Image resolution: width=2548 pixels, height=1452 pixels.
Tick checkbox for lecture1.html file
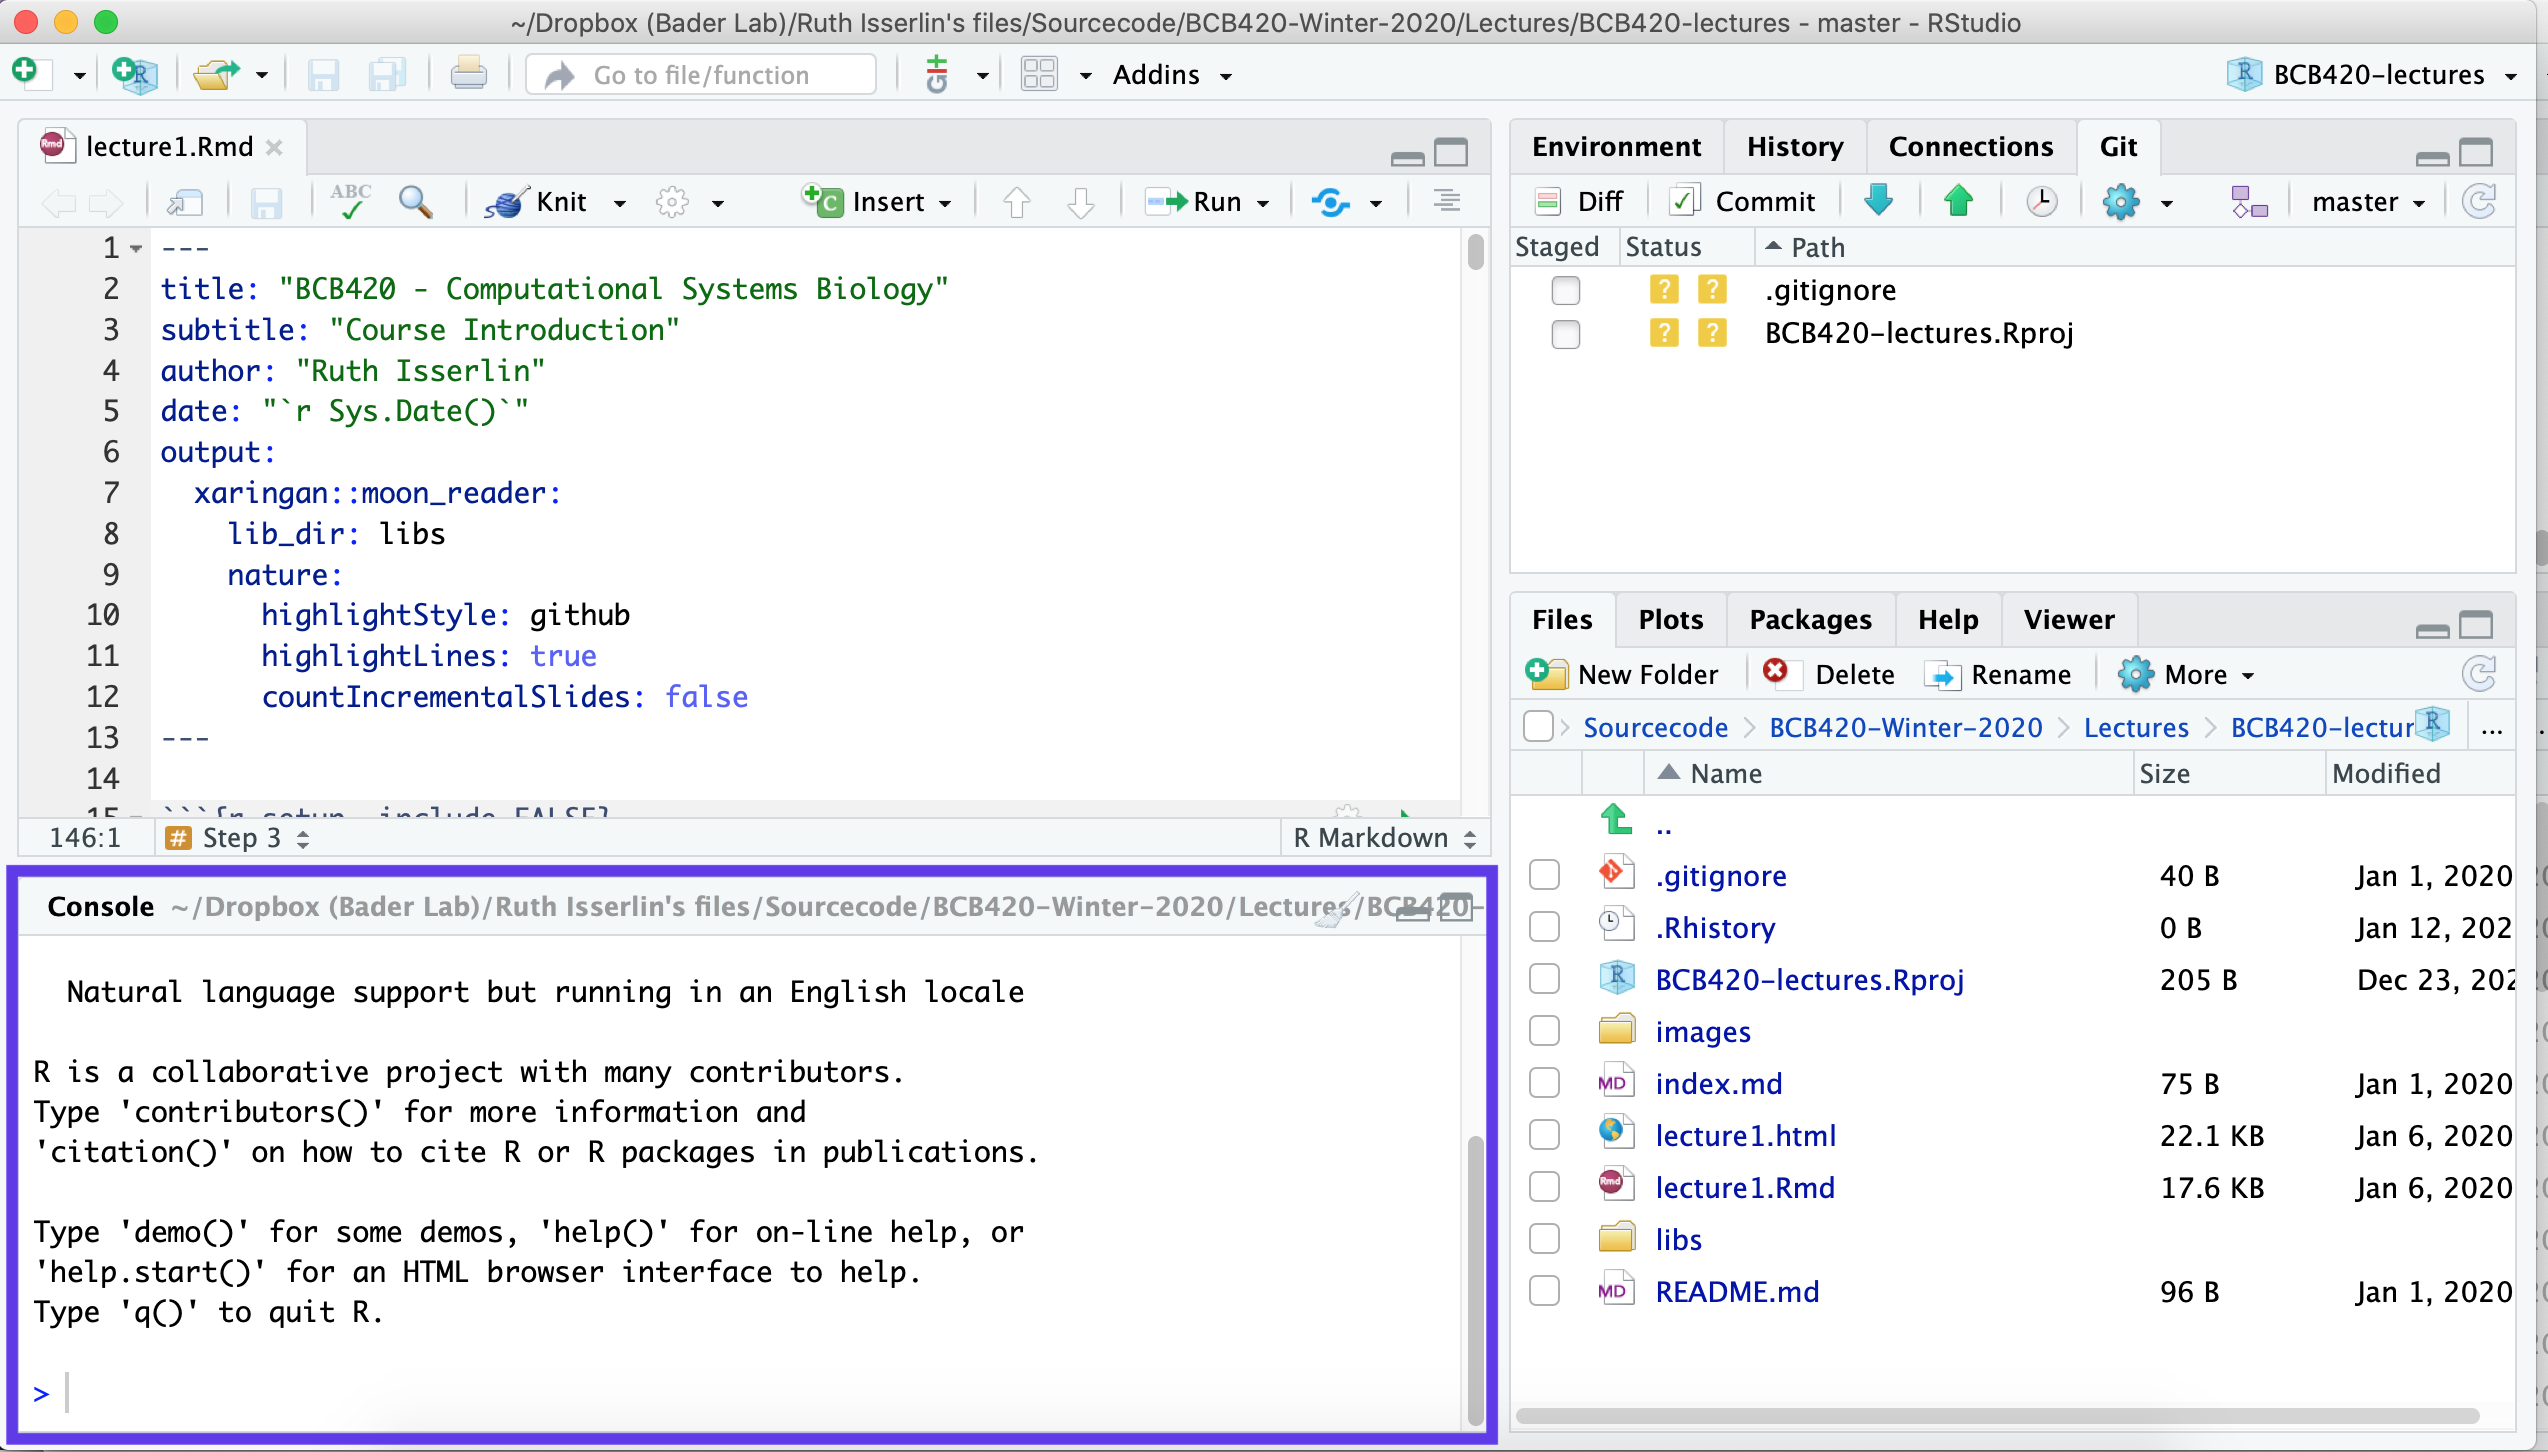pos(1544,1135)
